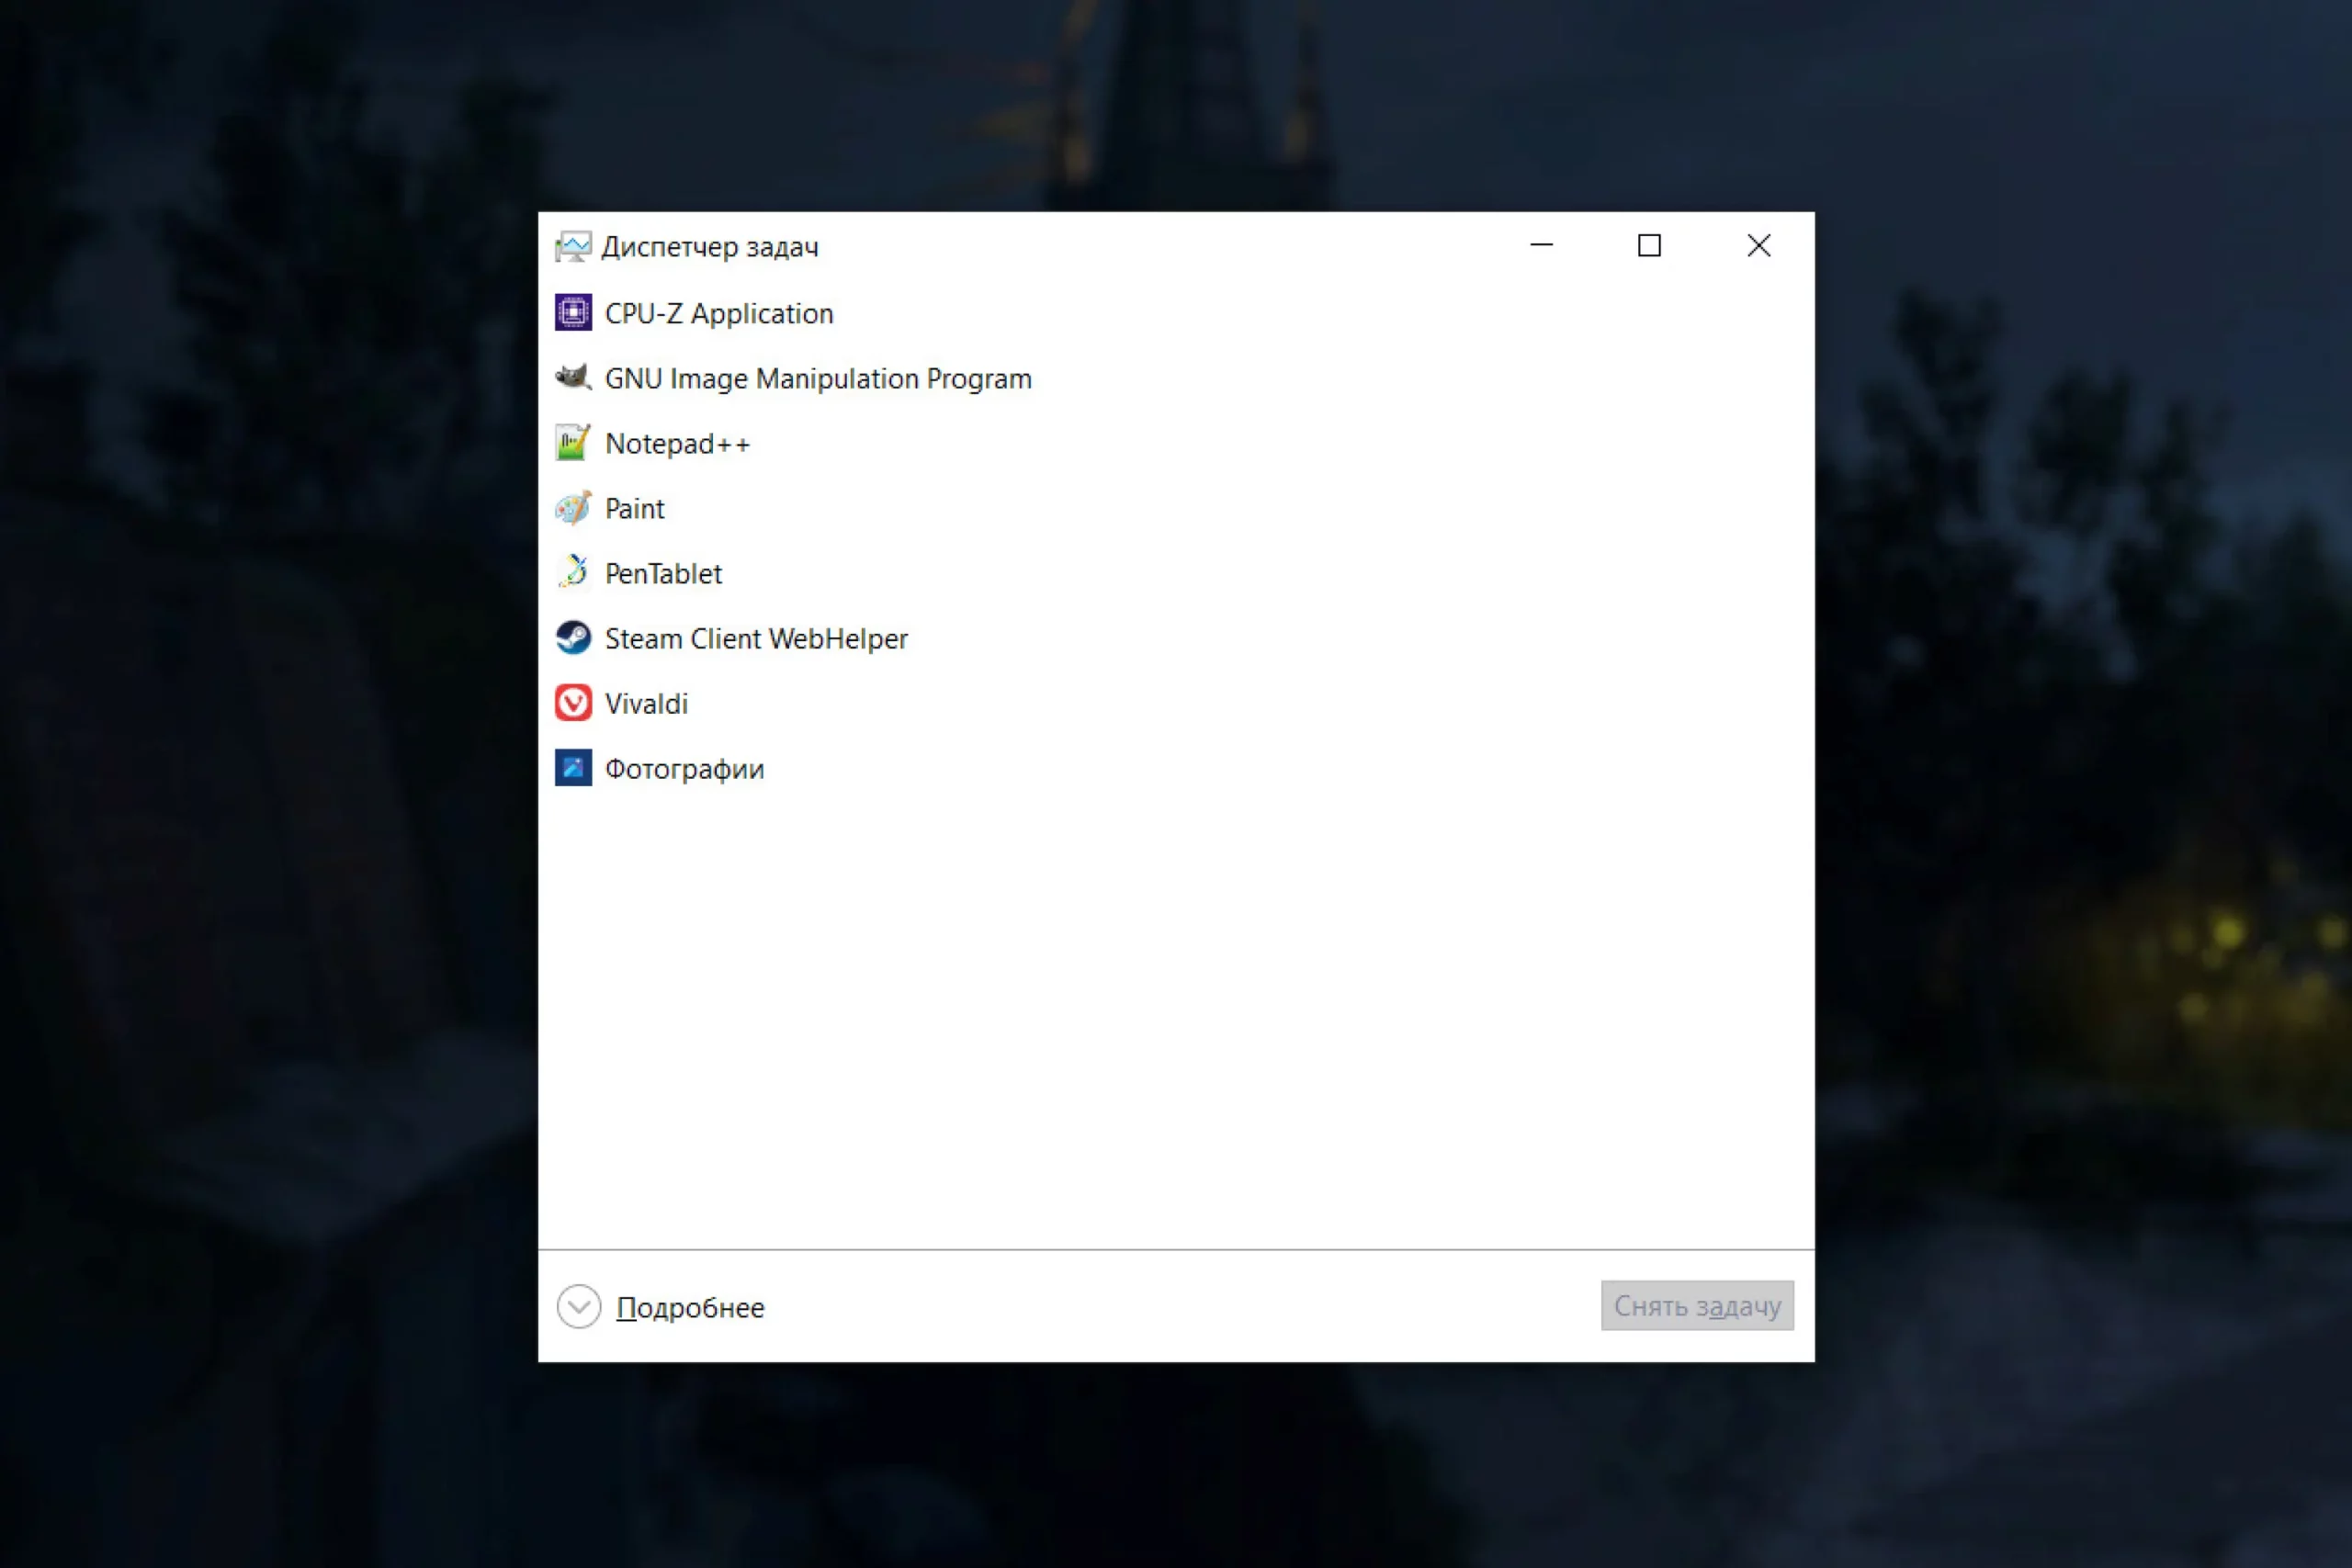Viewport: 2352px width, 1568px height.
Task: Click the Подробнее link text
Action: (x=690, y=1307)
